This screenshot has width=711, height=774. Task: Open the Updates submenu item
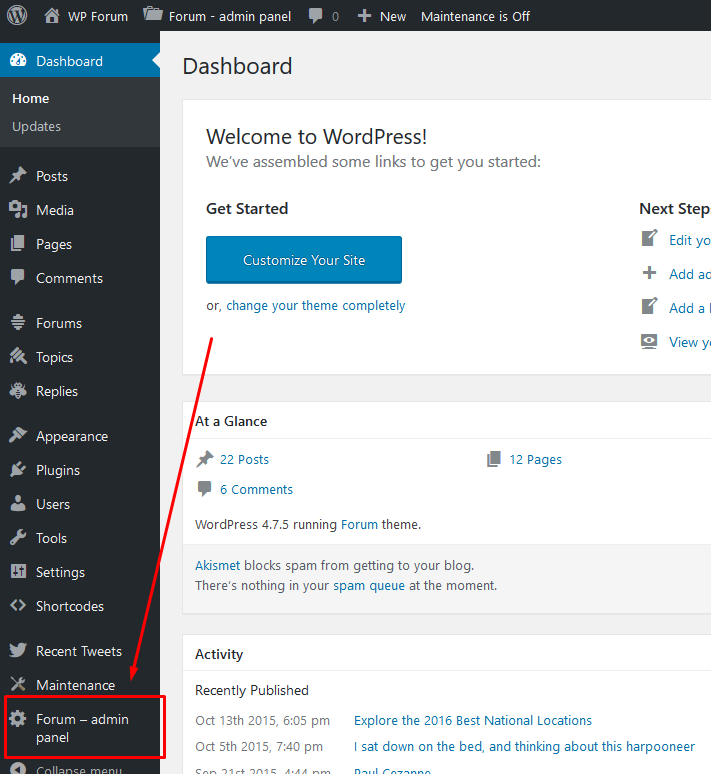[x=36, y=126]
